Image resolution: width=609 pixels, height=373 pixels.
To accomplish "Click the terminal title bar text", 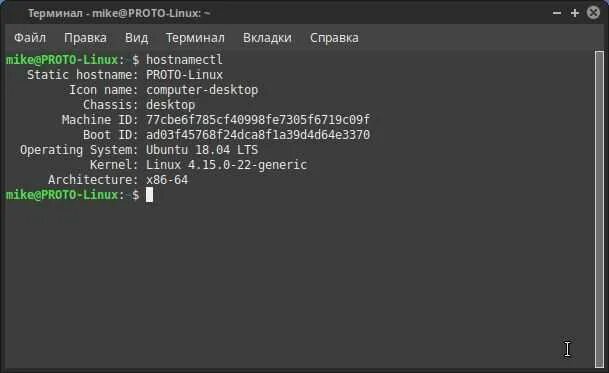I will click(119, 13).
